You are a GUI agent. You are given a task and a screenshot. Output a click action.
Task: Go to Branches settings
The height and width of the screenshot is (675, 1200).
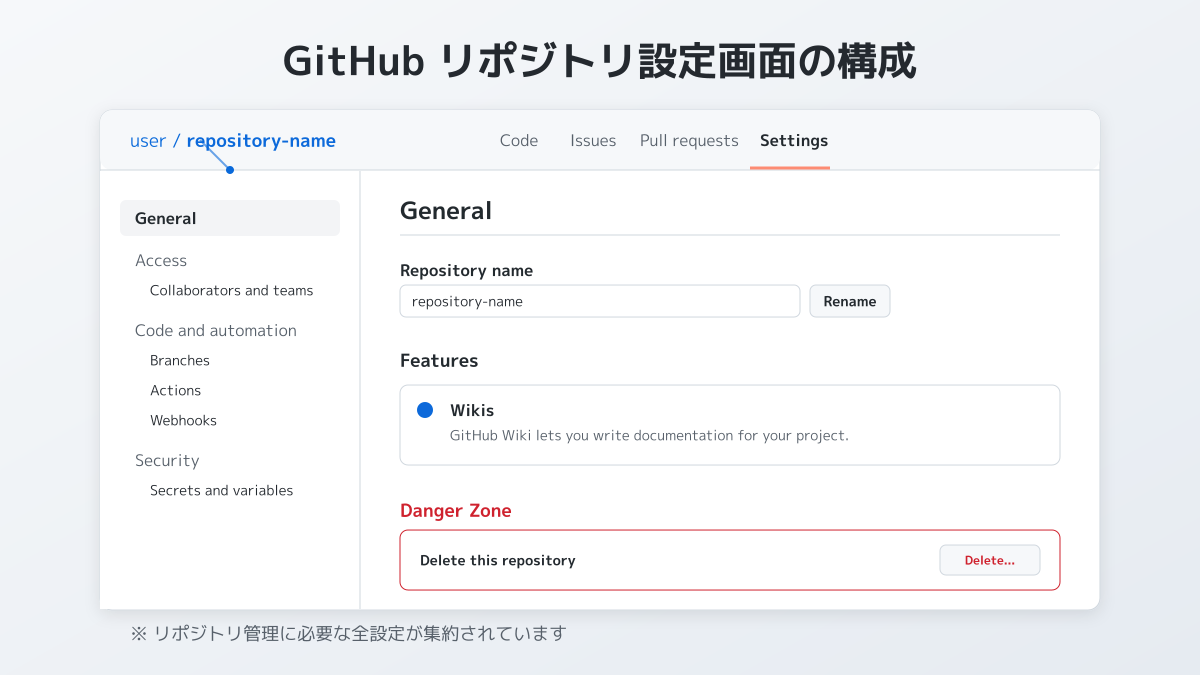point(180,360)
